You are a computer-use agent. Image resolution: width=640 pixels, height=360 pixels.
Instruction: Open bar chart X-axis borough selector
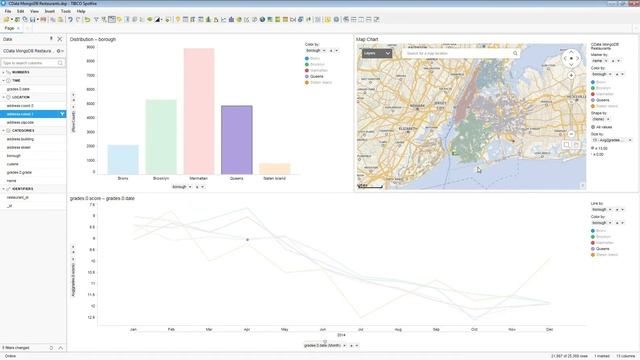click(x=182, y=187)
